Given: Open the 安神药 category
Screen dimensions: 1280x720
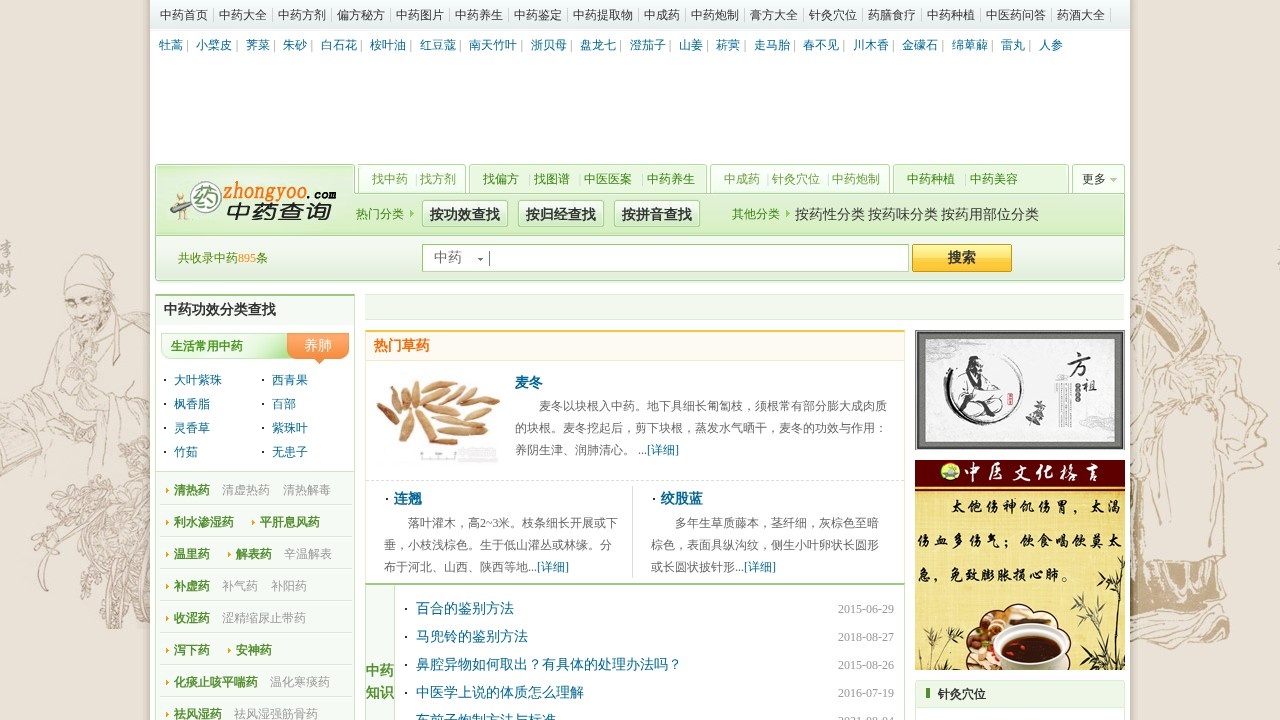Looking at the screenshot, I should 254,650.
